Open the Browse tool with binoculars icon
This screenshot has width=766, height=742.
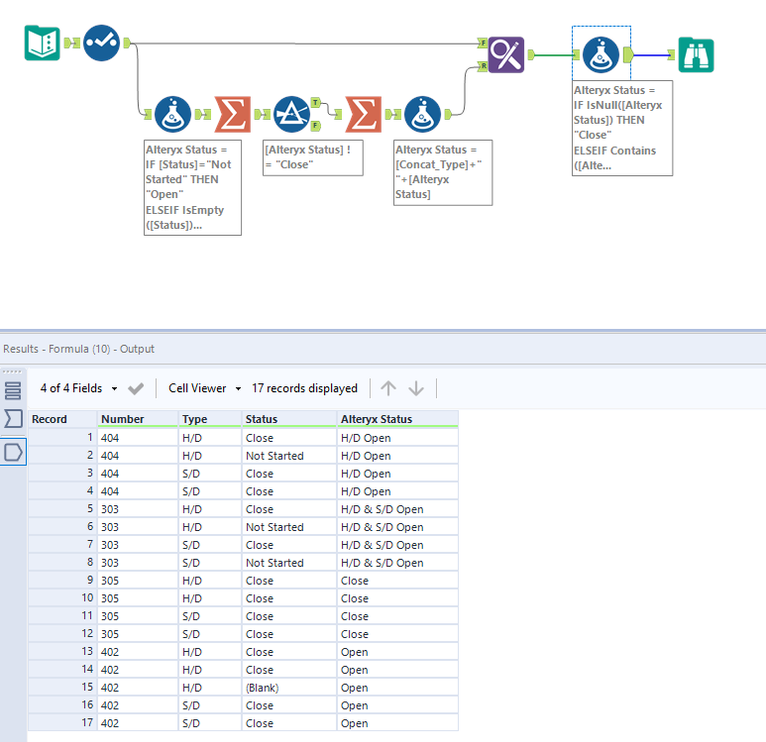[x=696, y=54]
